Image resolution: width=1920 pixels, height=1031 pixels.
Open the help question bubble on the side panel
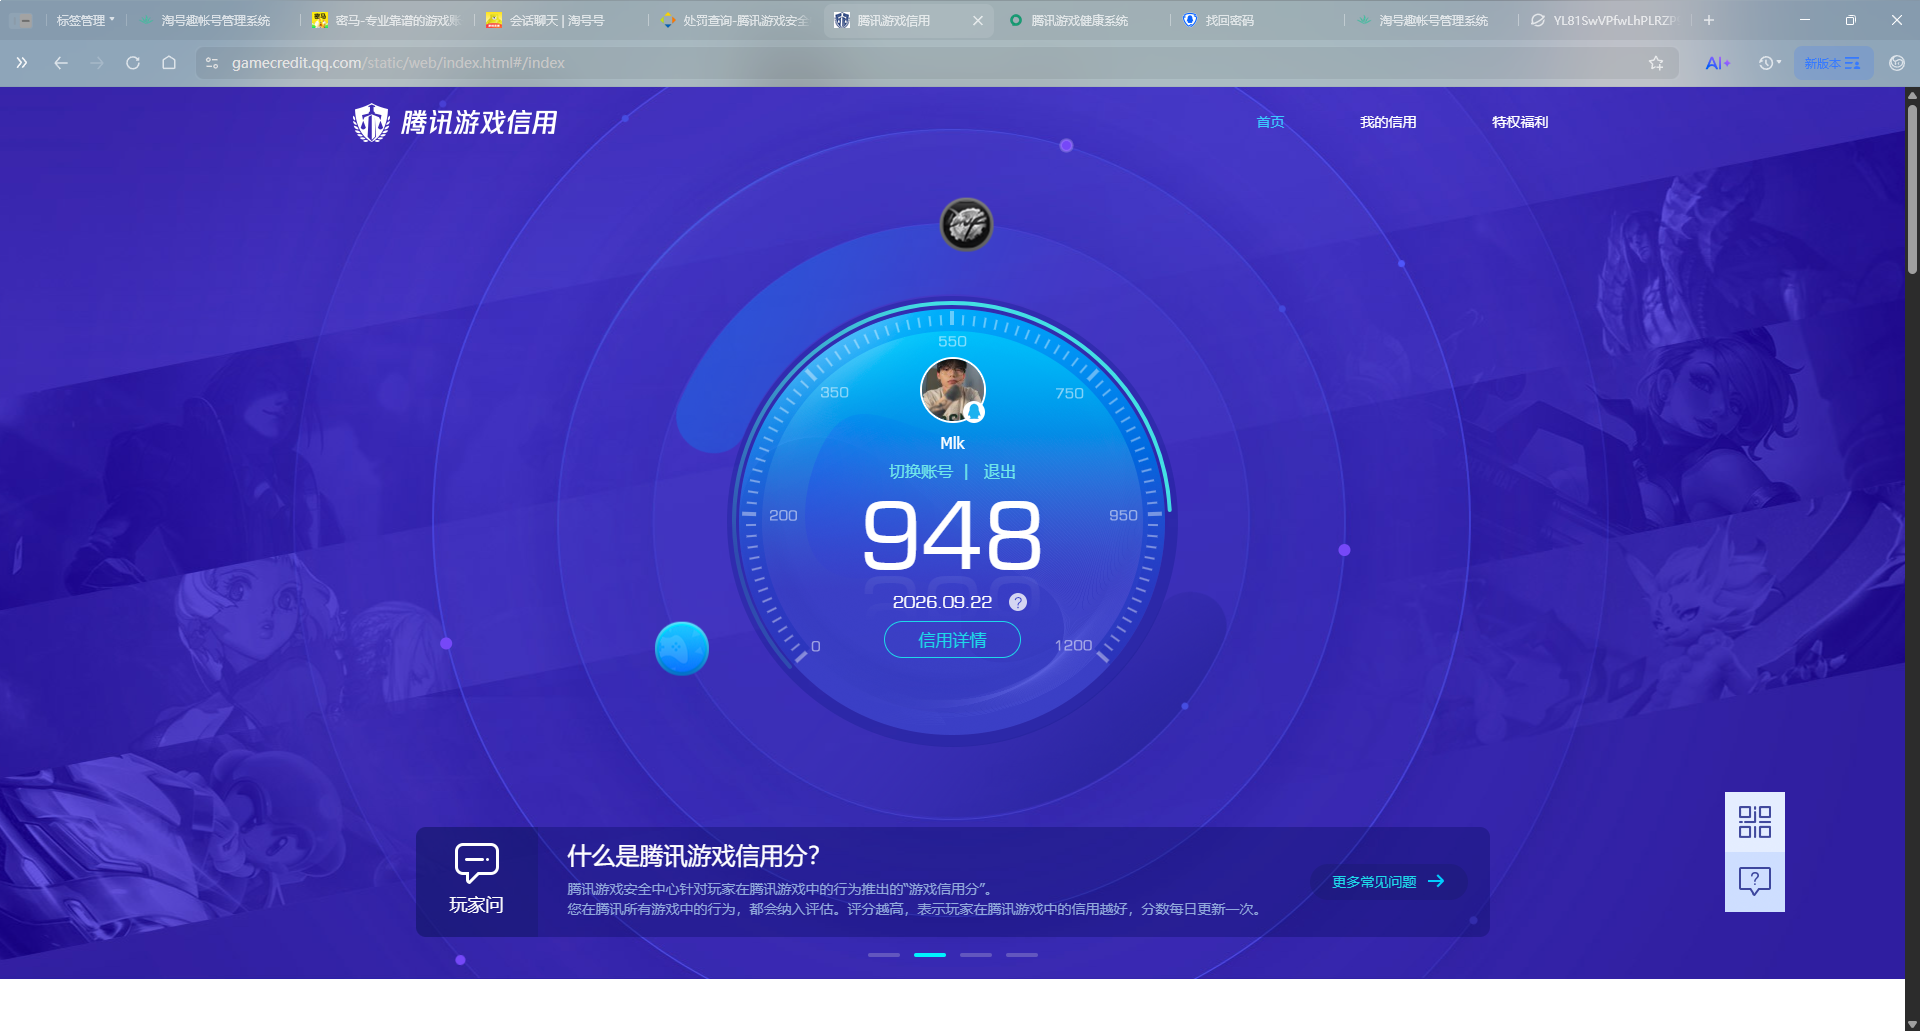coord(1754,881)
